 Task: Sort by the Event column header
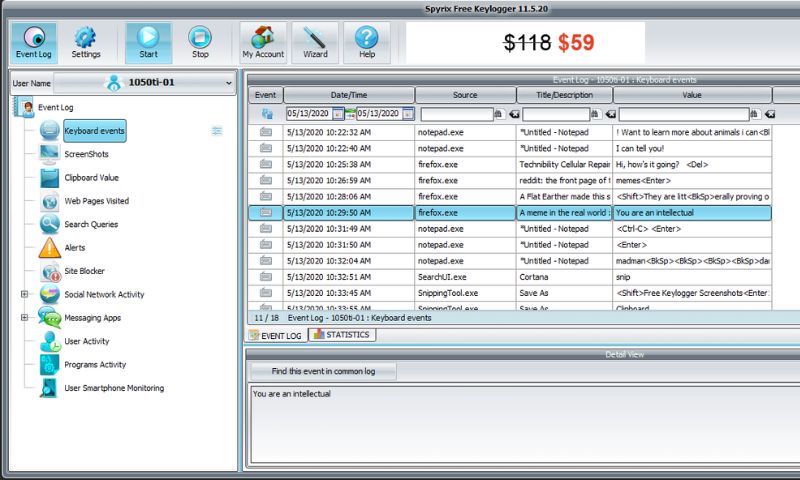coord(265,95)
